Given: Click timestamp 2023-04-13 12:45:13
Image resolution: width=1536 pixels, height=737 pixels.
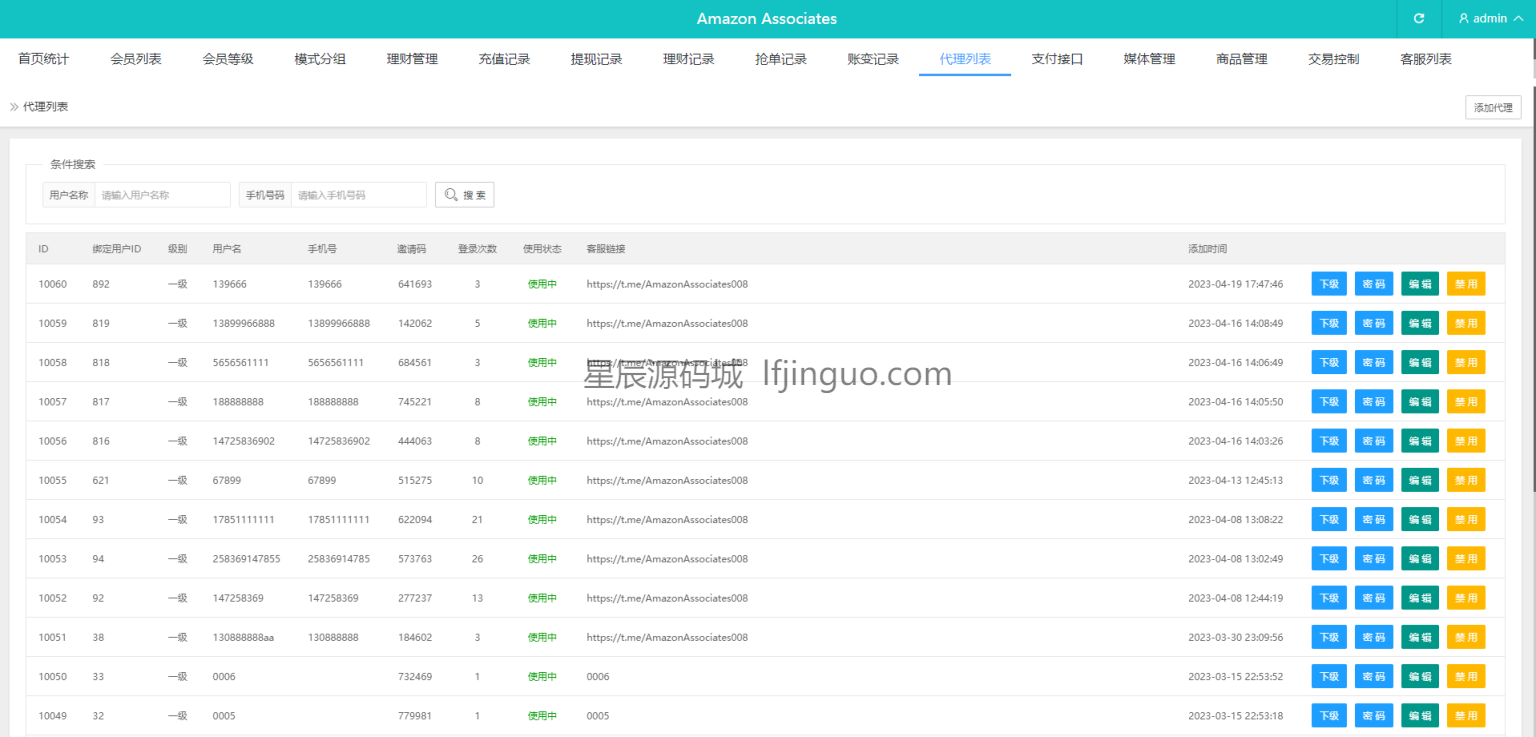Looking at the screenshot, I should click(1235, 480).
